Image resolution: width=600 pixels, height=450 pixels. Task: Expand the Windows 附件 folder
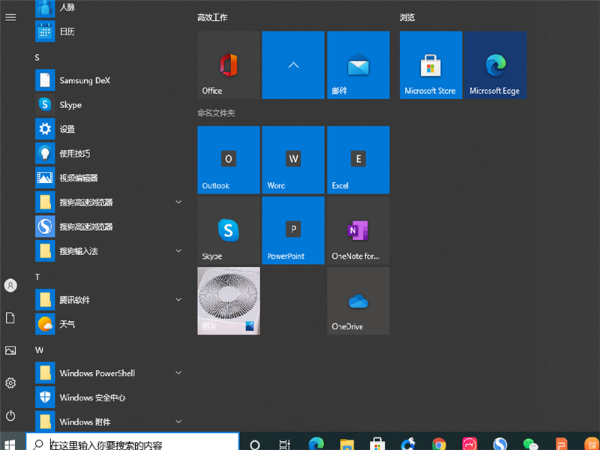[x=109, y=422]
